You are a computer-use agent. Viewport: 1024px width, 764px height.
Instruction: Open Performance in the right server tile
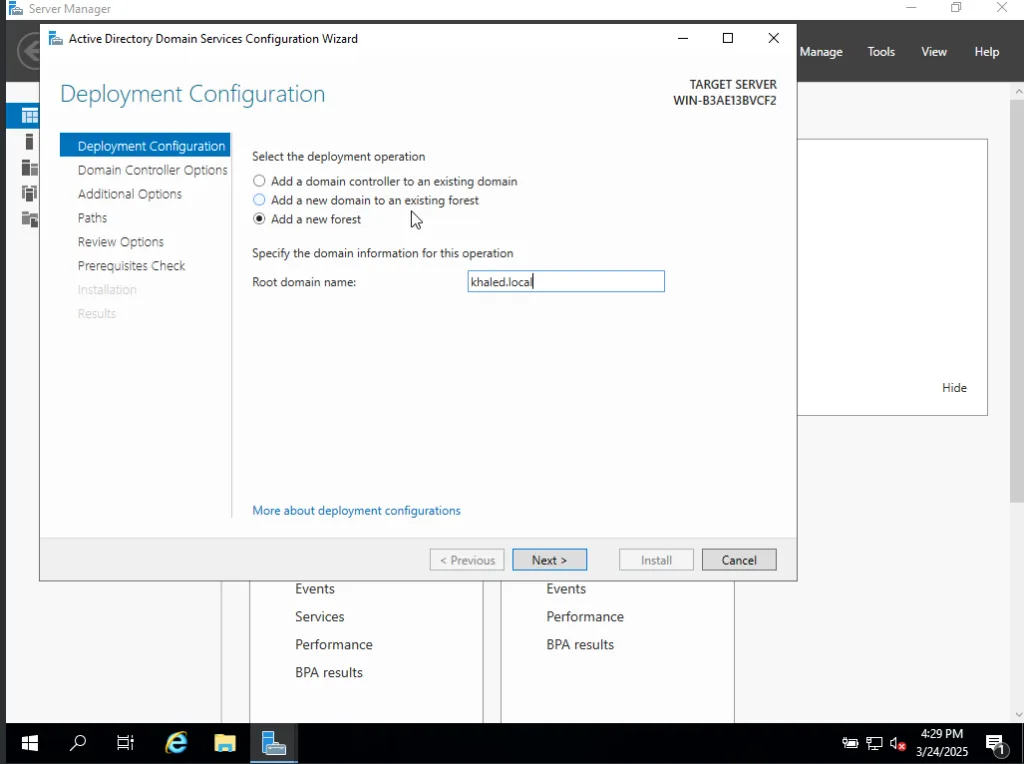tap(585, 616)
